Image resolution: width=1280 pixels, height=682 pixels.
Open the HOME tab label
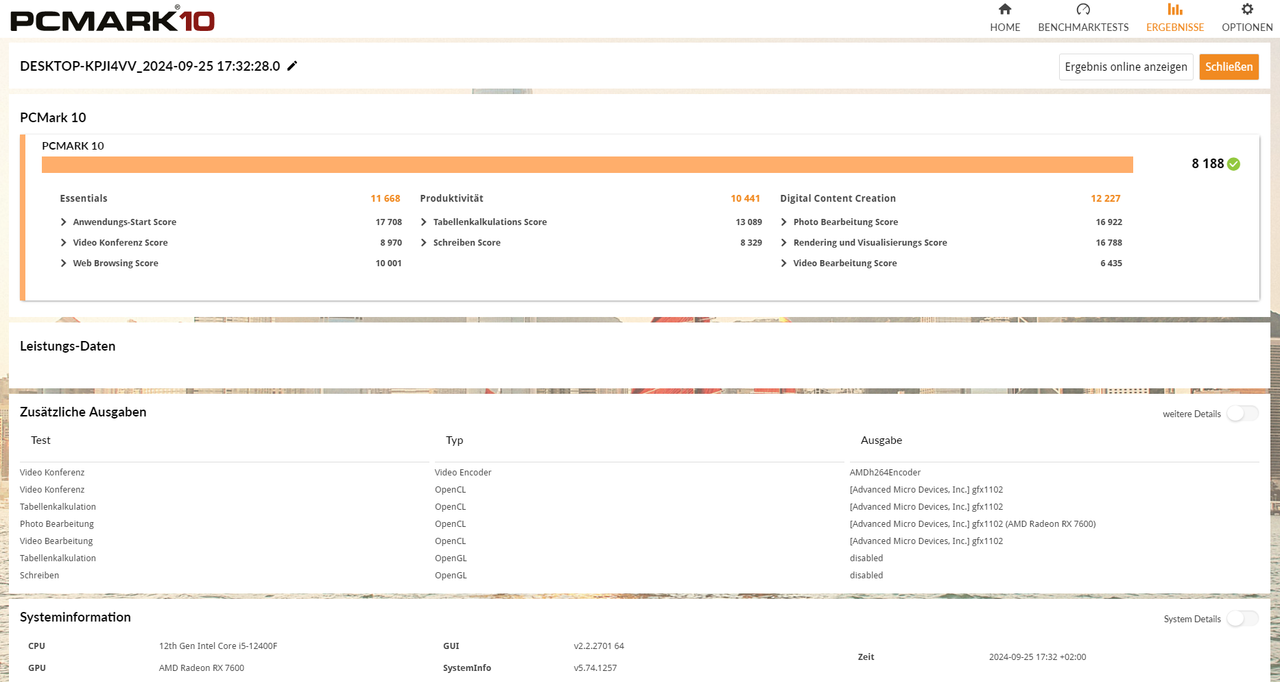[1005, 27]
